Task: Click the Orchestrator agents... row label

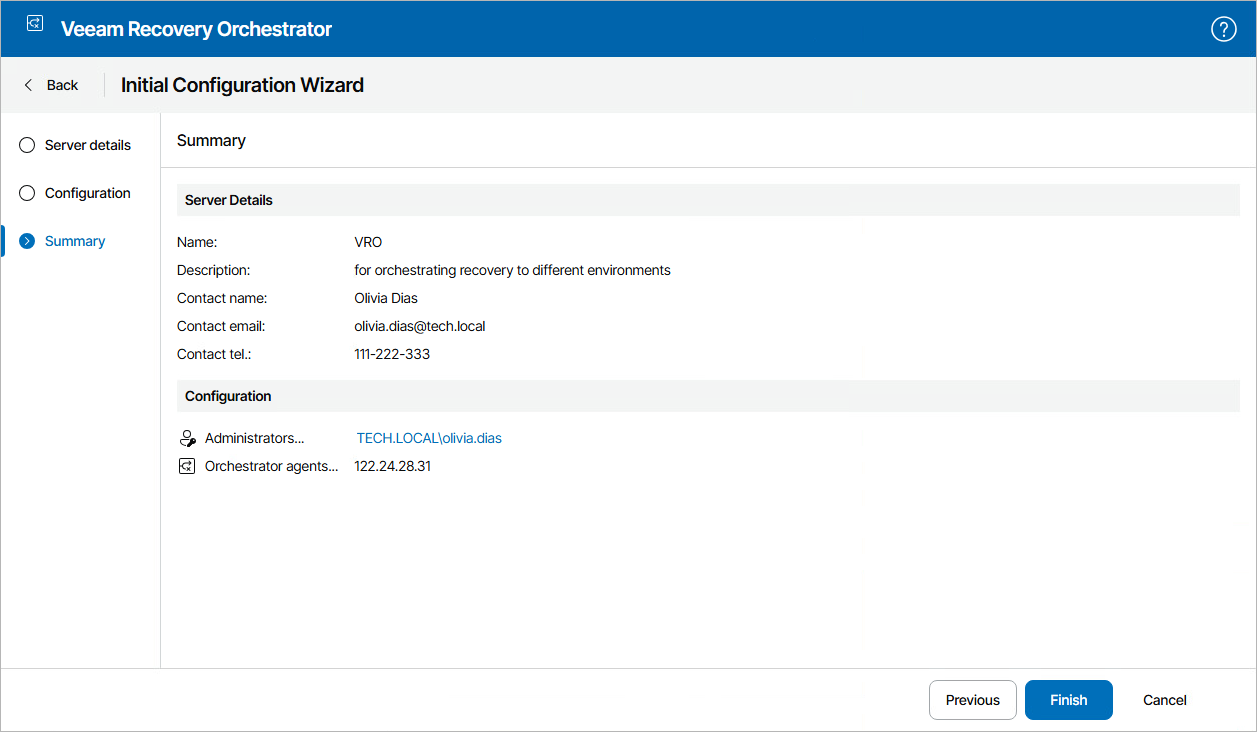Action: point(271,466)
